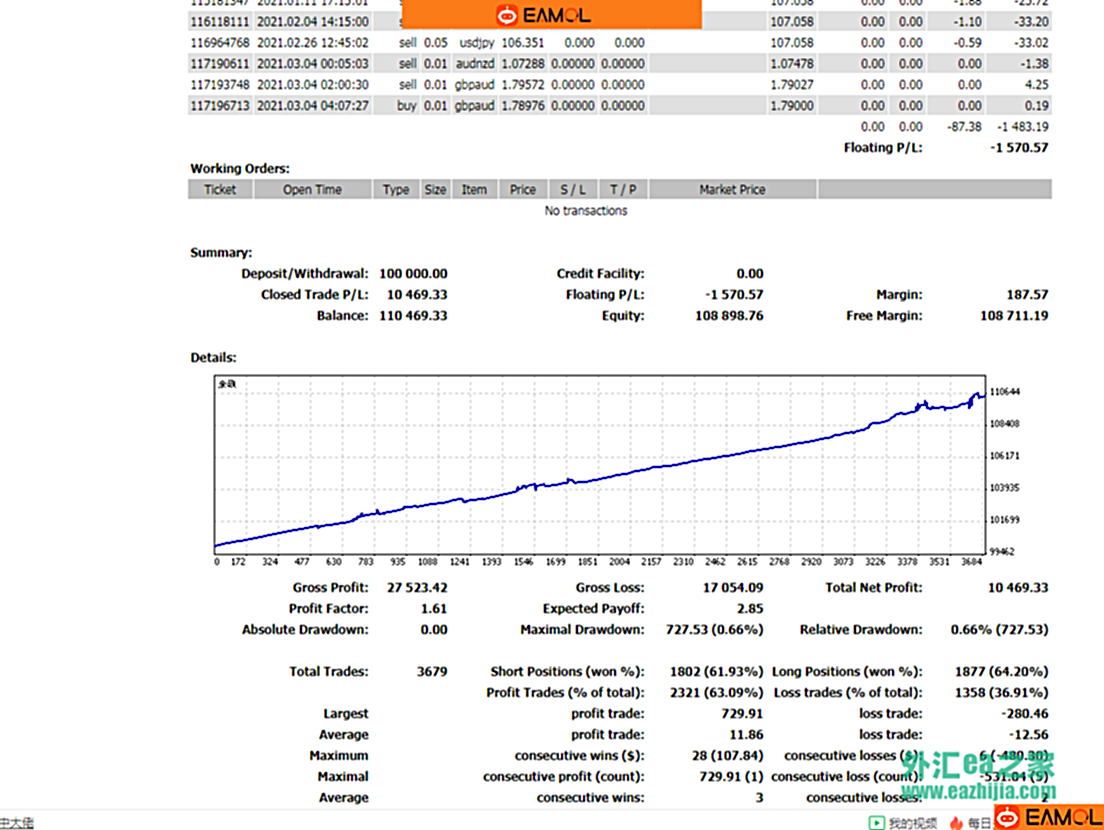Click the Equity value 108 898.76
The width and height of the screenshot is (1104, 830).
click(x=729, y=316)
